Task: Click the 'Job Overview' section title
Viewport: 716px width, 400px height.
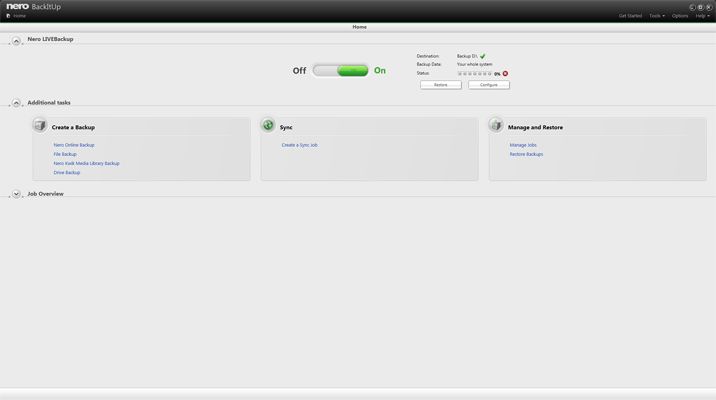Action: click(x=45, y=194)
